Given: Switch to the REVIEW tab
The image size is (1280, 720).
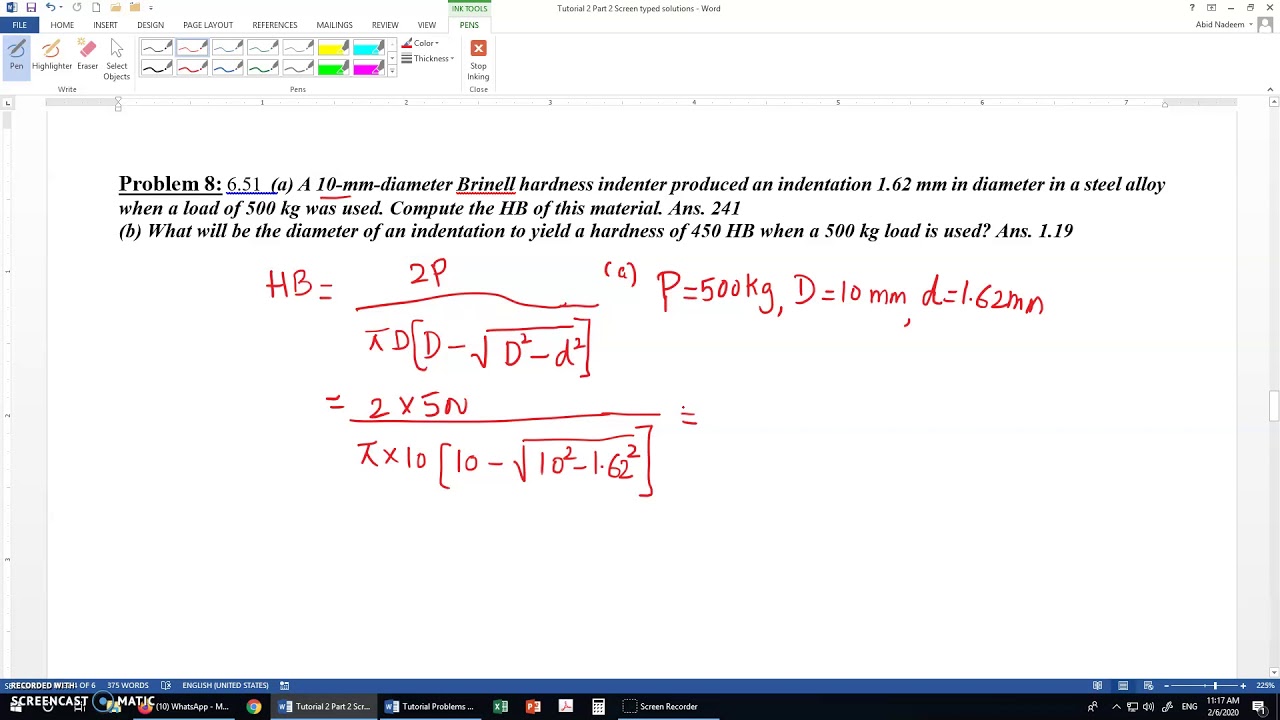Looking at the screenshot, I should coord(385,25).
